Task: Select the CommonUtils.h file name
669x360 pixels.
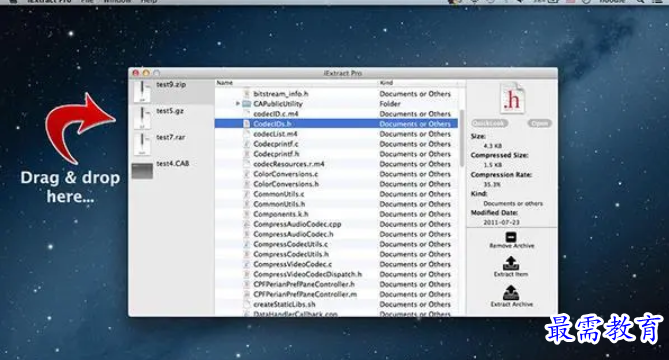Action: 279,204
